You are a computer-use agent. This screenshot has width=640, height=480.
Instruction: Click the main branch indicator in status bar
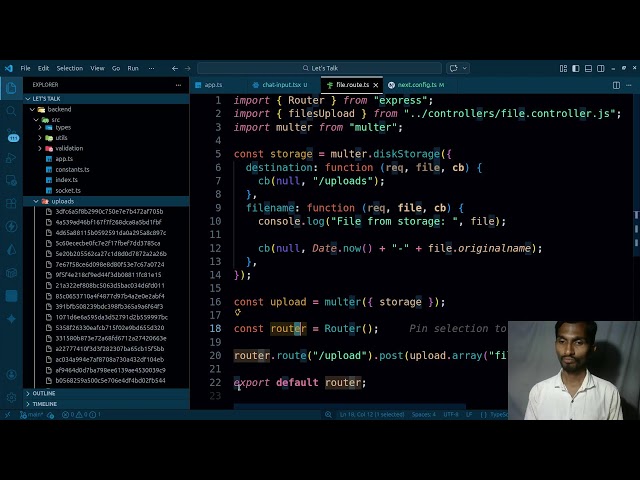[x=32, y=415]
